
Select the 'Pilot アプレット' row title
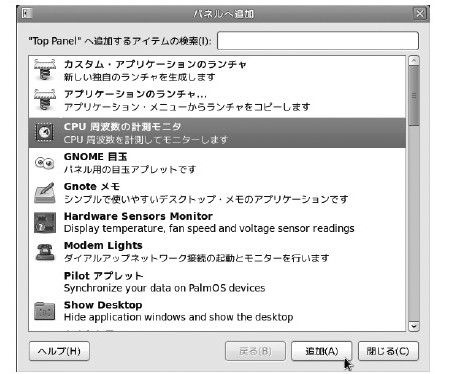point(103,276)
